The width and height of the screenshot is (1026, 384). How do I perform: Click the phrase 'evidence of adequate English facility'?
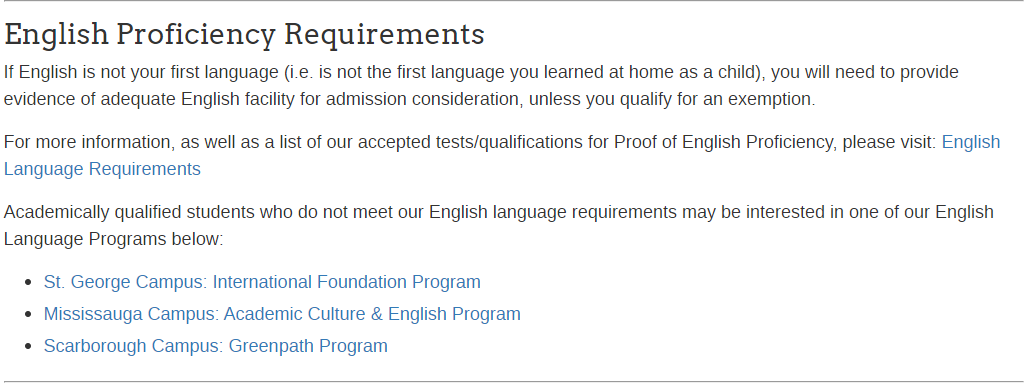(x=163, y=100)
